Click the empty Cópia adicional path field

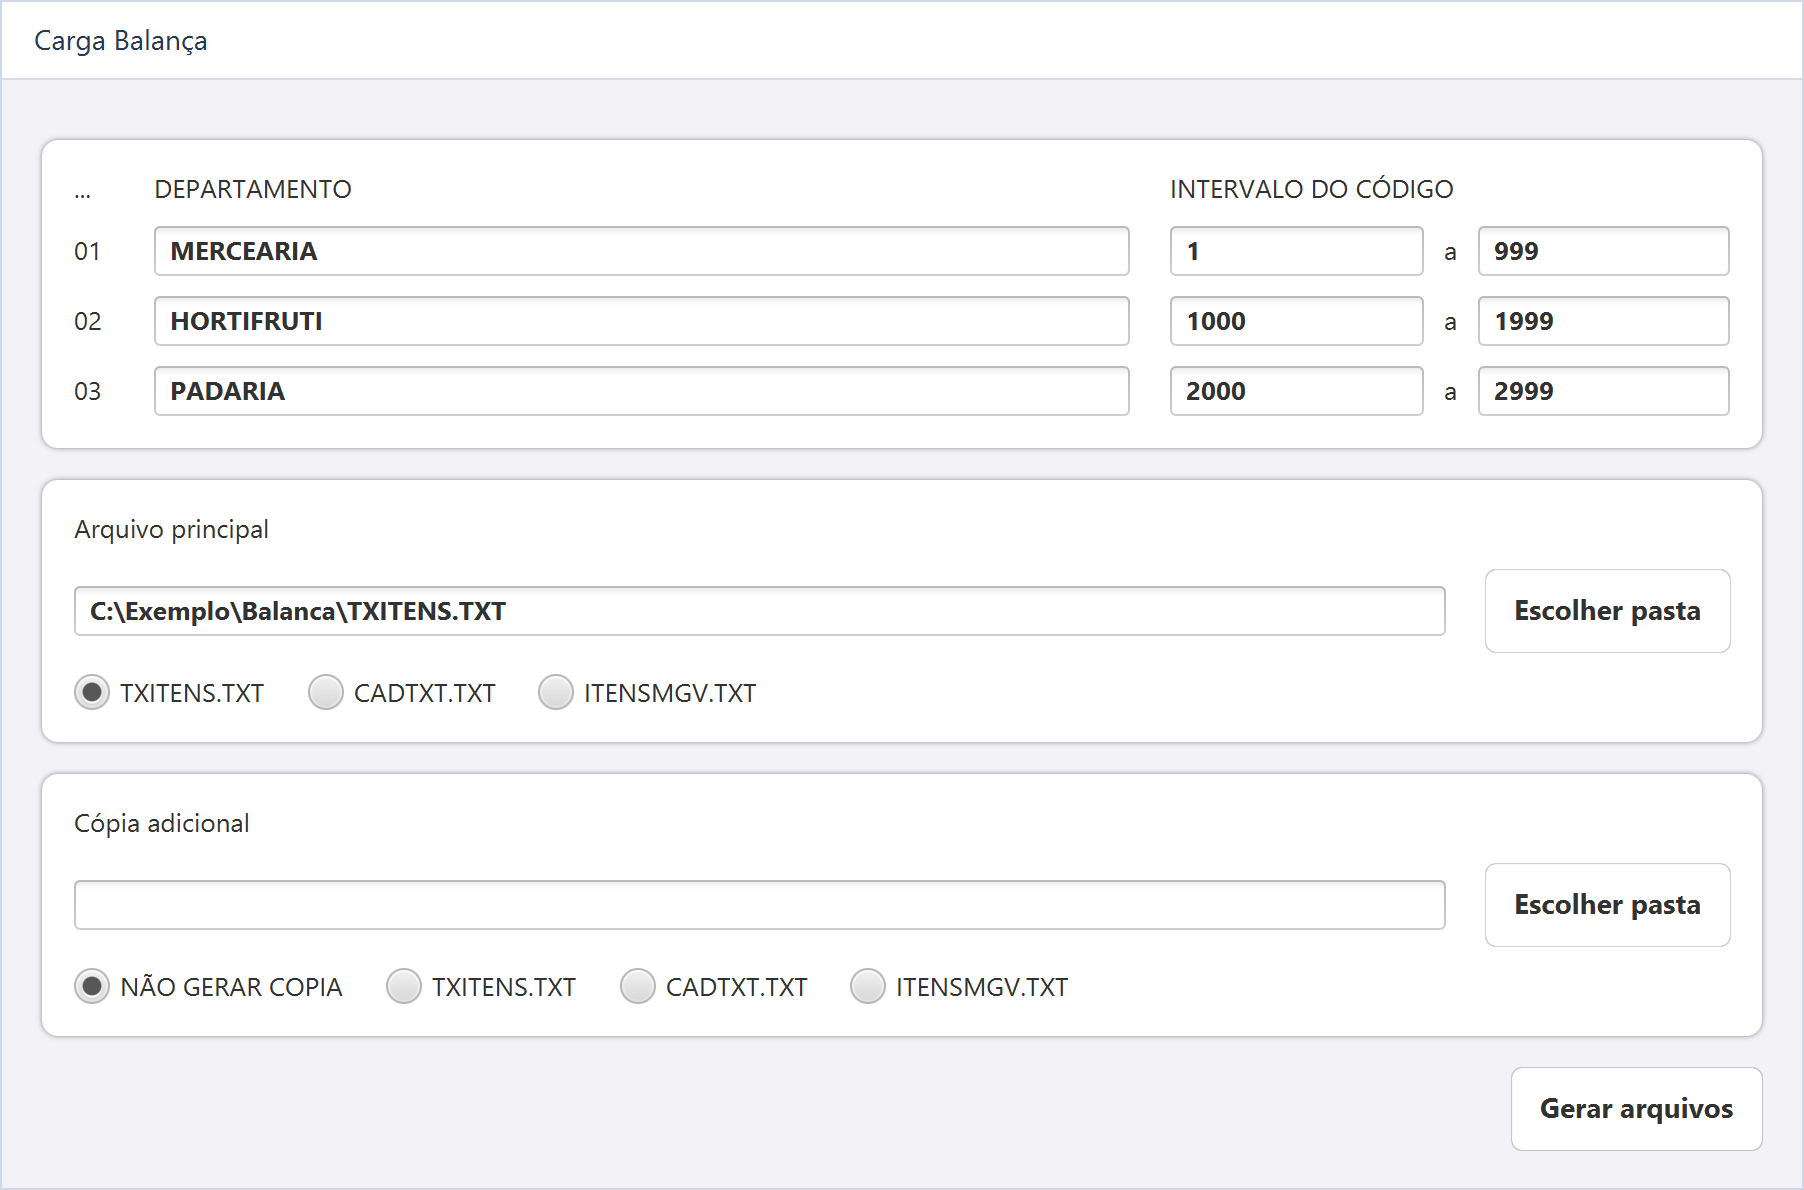[x=759, y=905]
